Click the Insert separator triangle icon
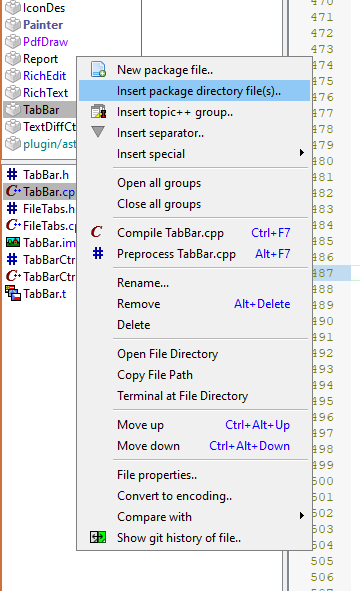The width and height of the screenshot is (360, 591). [98, 132]
